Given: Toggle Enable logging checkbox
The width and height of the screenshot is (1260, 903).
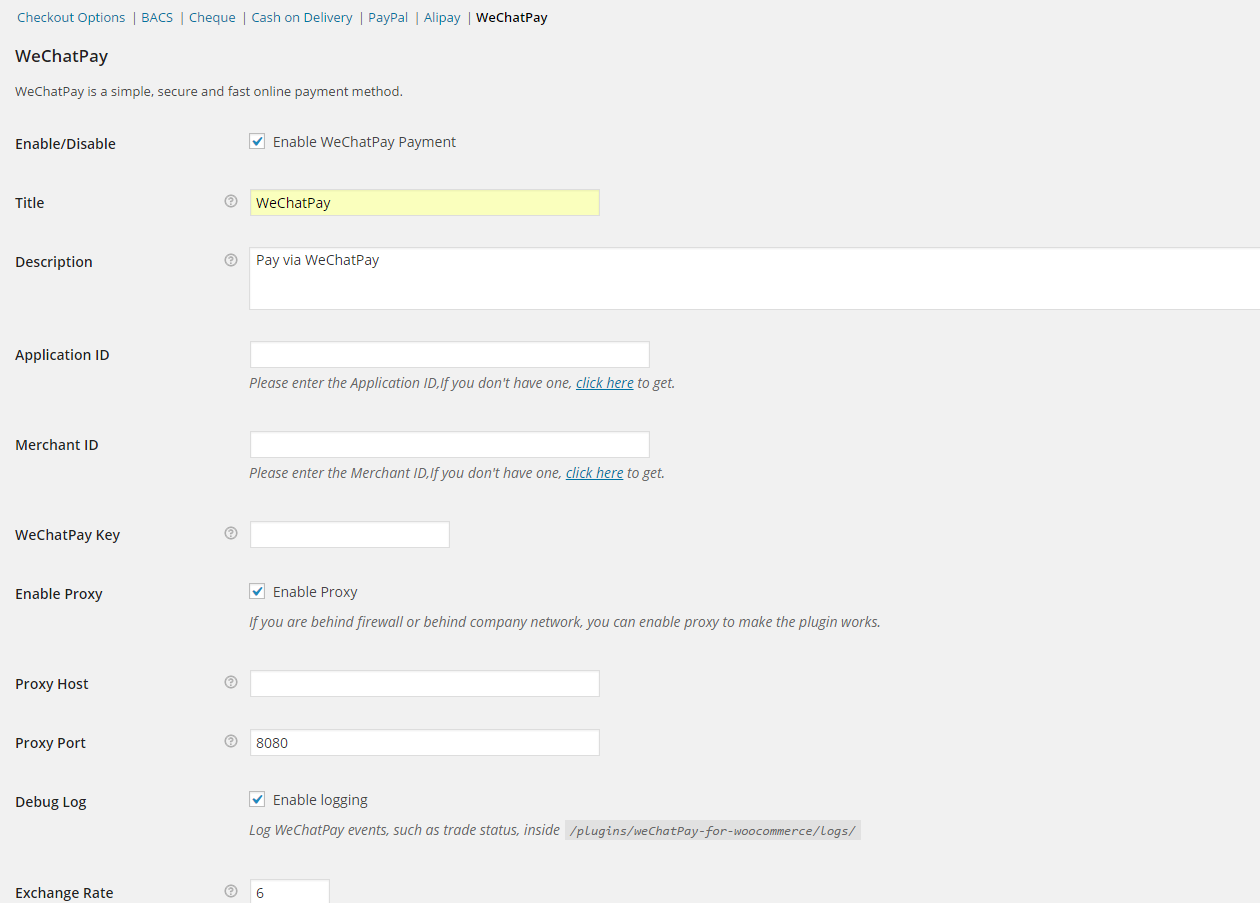Looking at the screenshot, I should 257,799.
